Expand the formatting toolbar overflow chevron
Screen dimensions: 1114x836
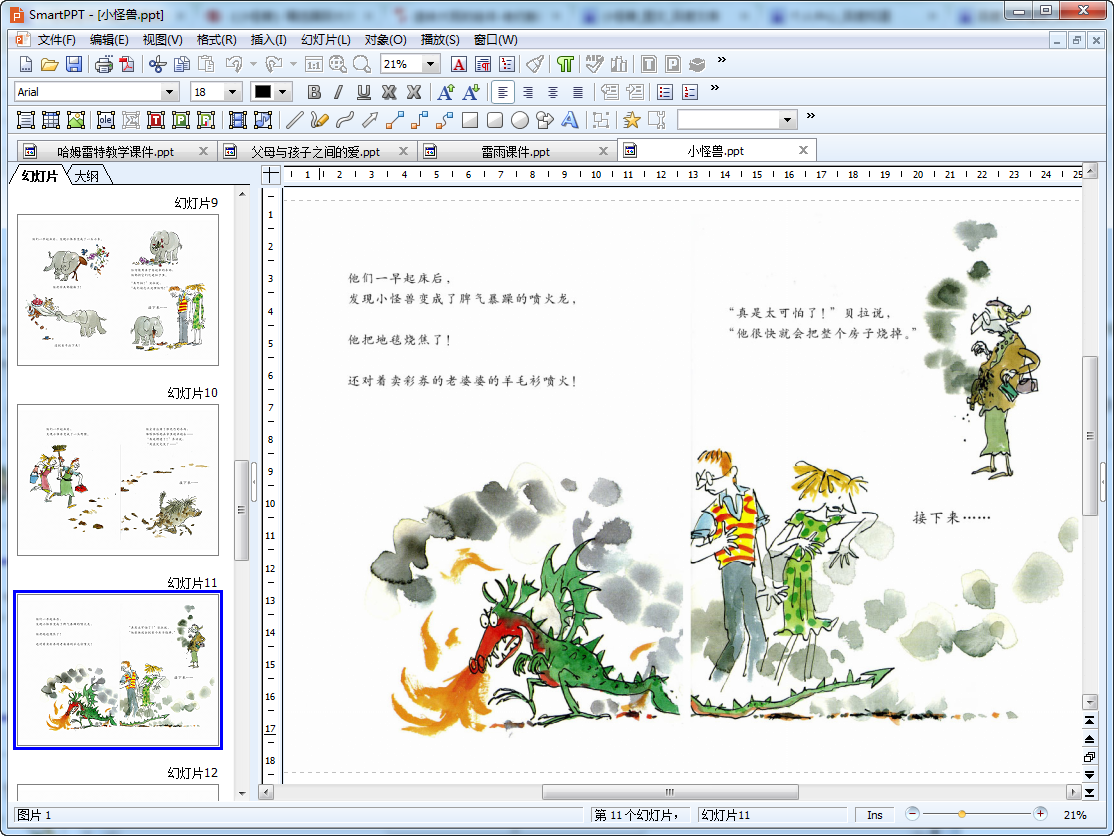715,87
